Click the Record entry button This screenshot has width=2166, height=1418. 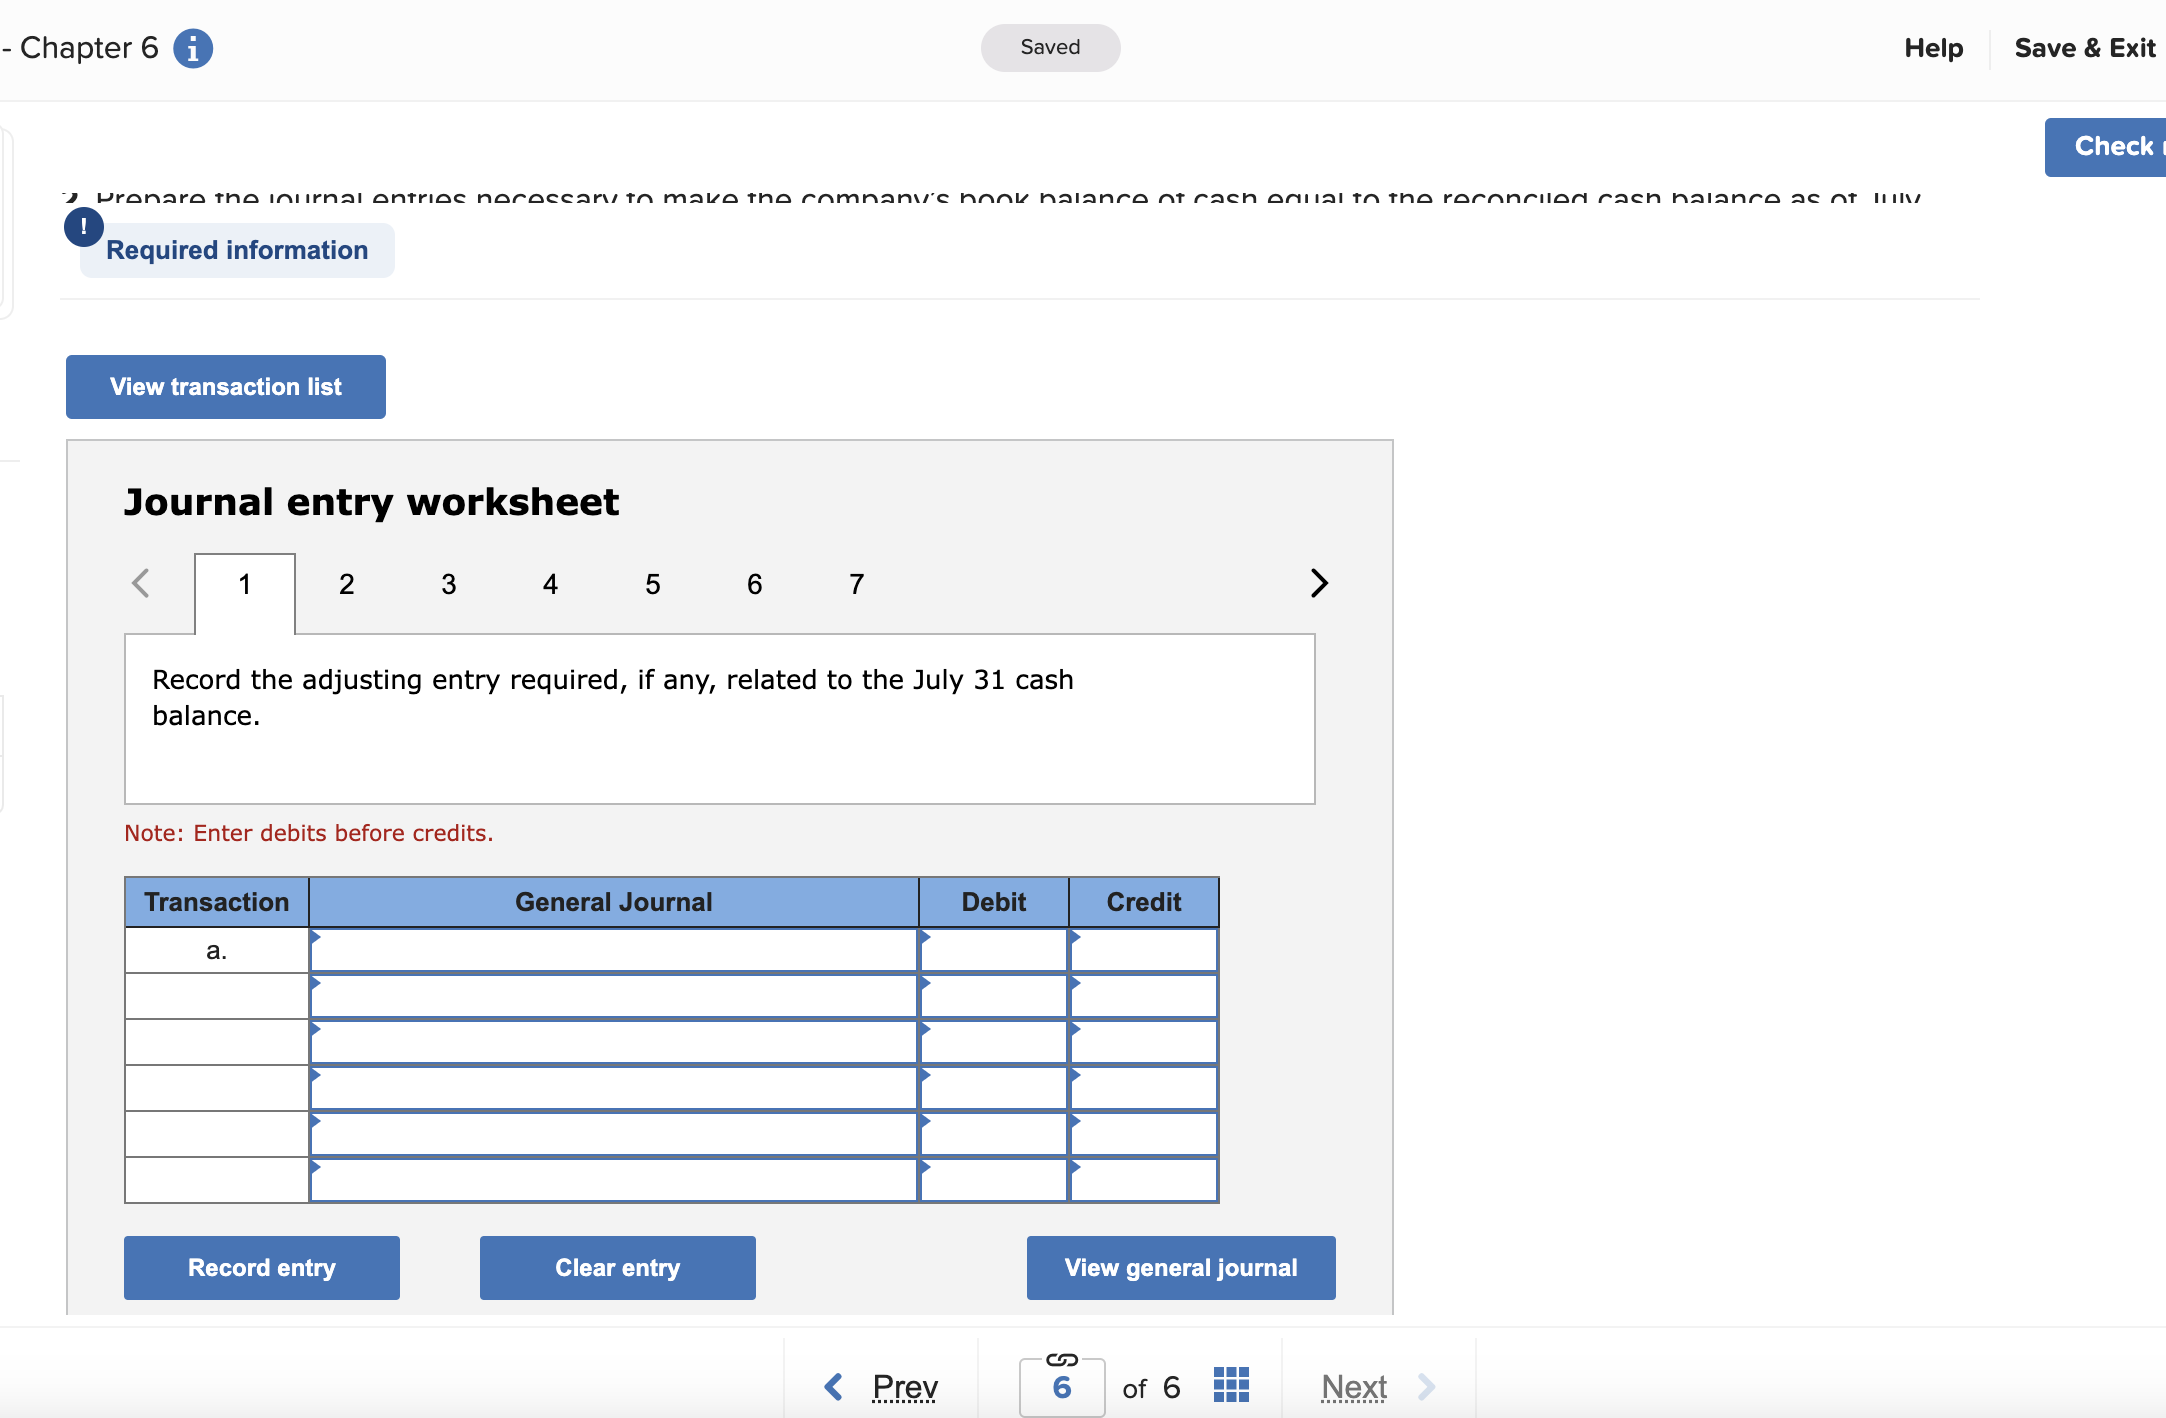coord(261,1267)
